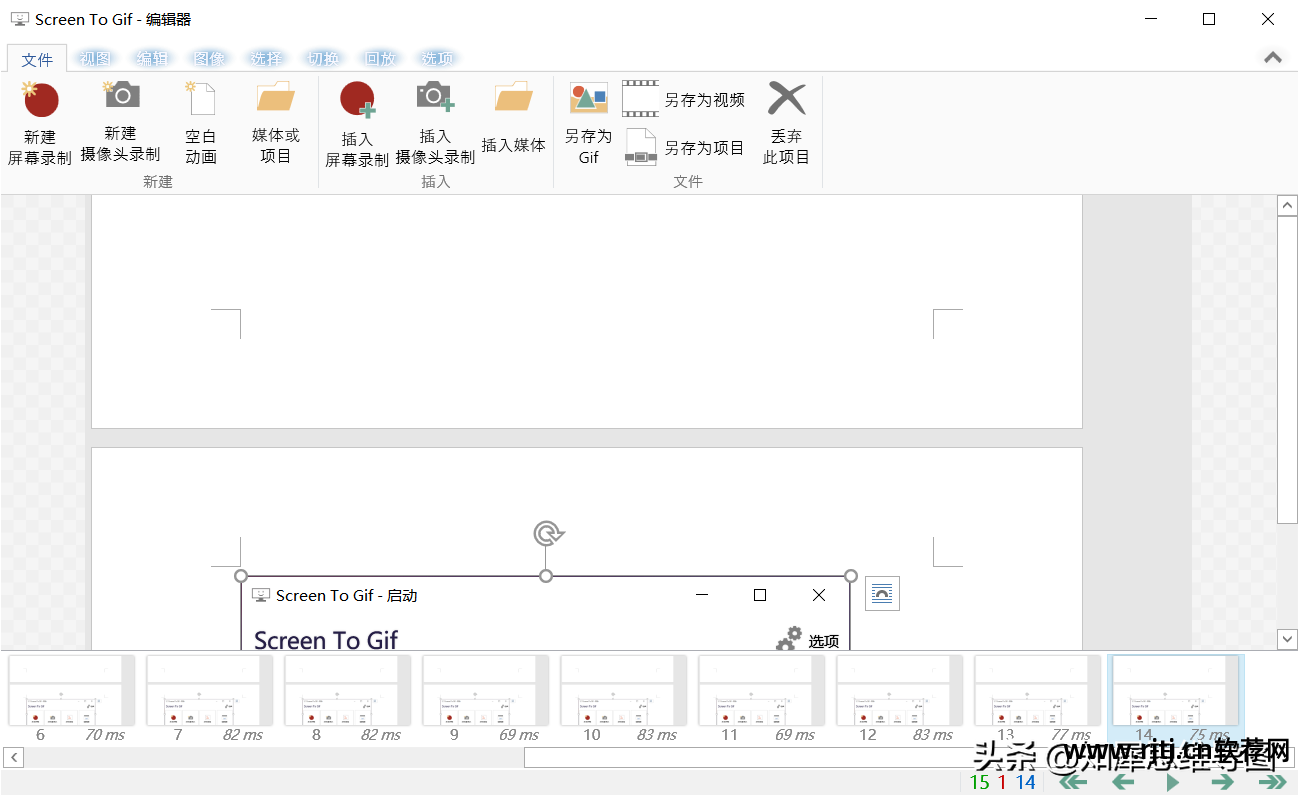This screenshot has height=796, width=1299.
Task: Start a new screen recording (新建屏幕录制)
Action: click(40, 124)
